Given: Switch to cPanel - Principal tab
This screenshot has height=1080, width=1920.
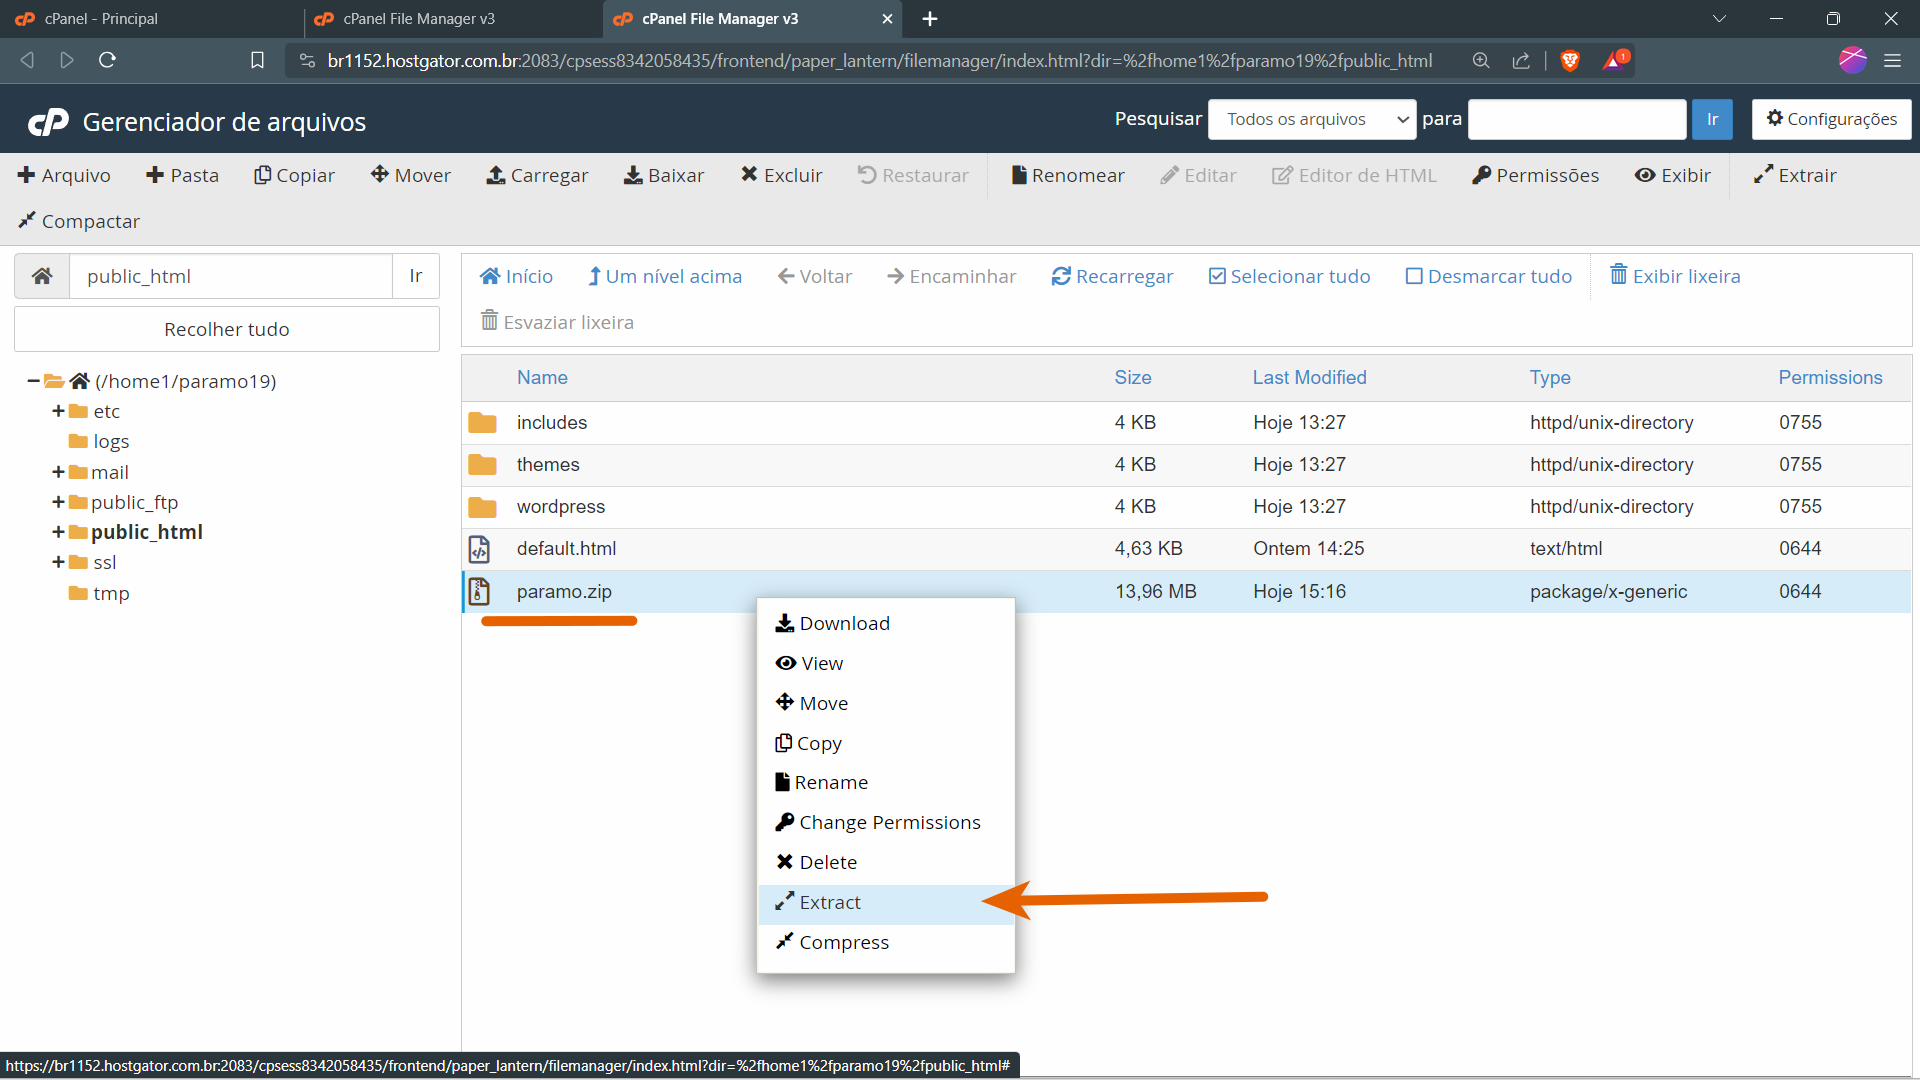Looking at the screenshot, I should click(150, 19).
